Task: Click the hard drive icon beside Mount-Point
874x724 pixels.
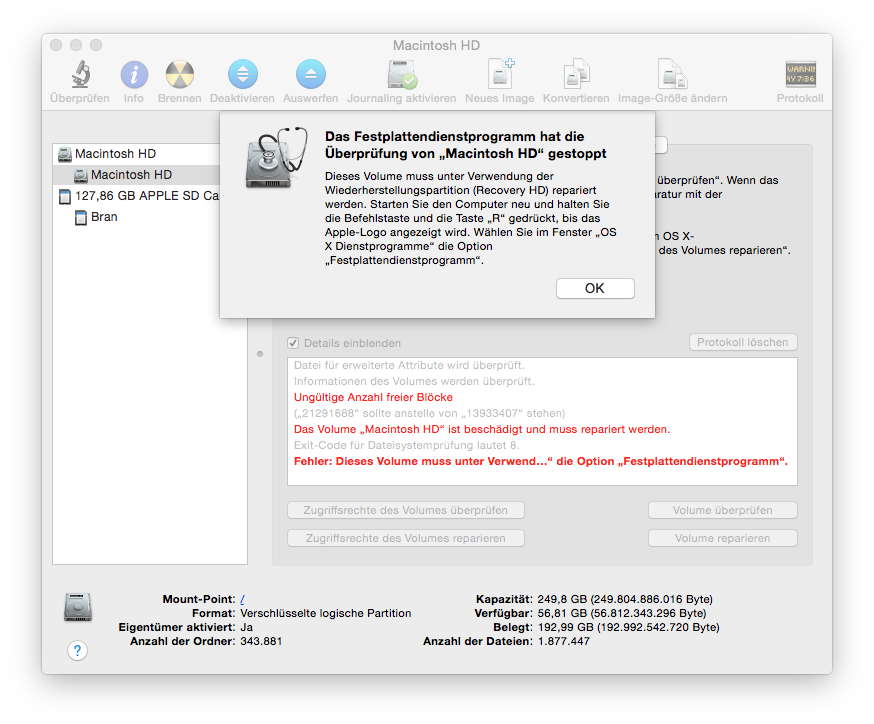Action: pyautogui.click(x=77, y=607)
